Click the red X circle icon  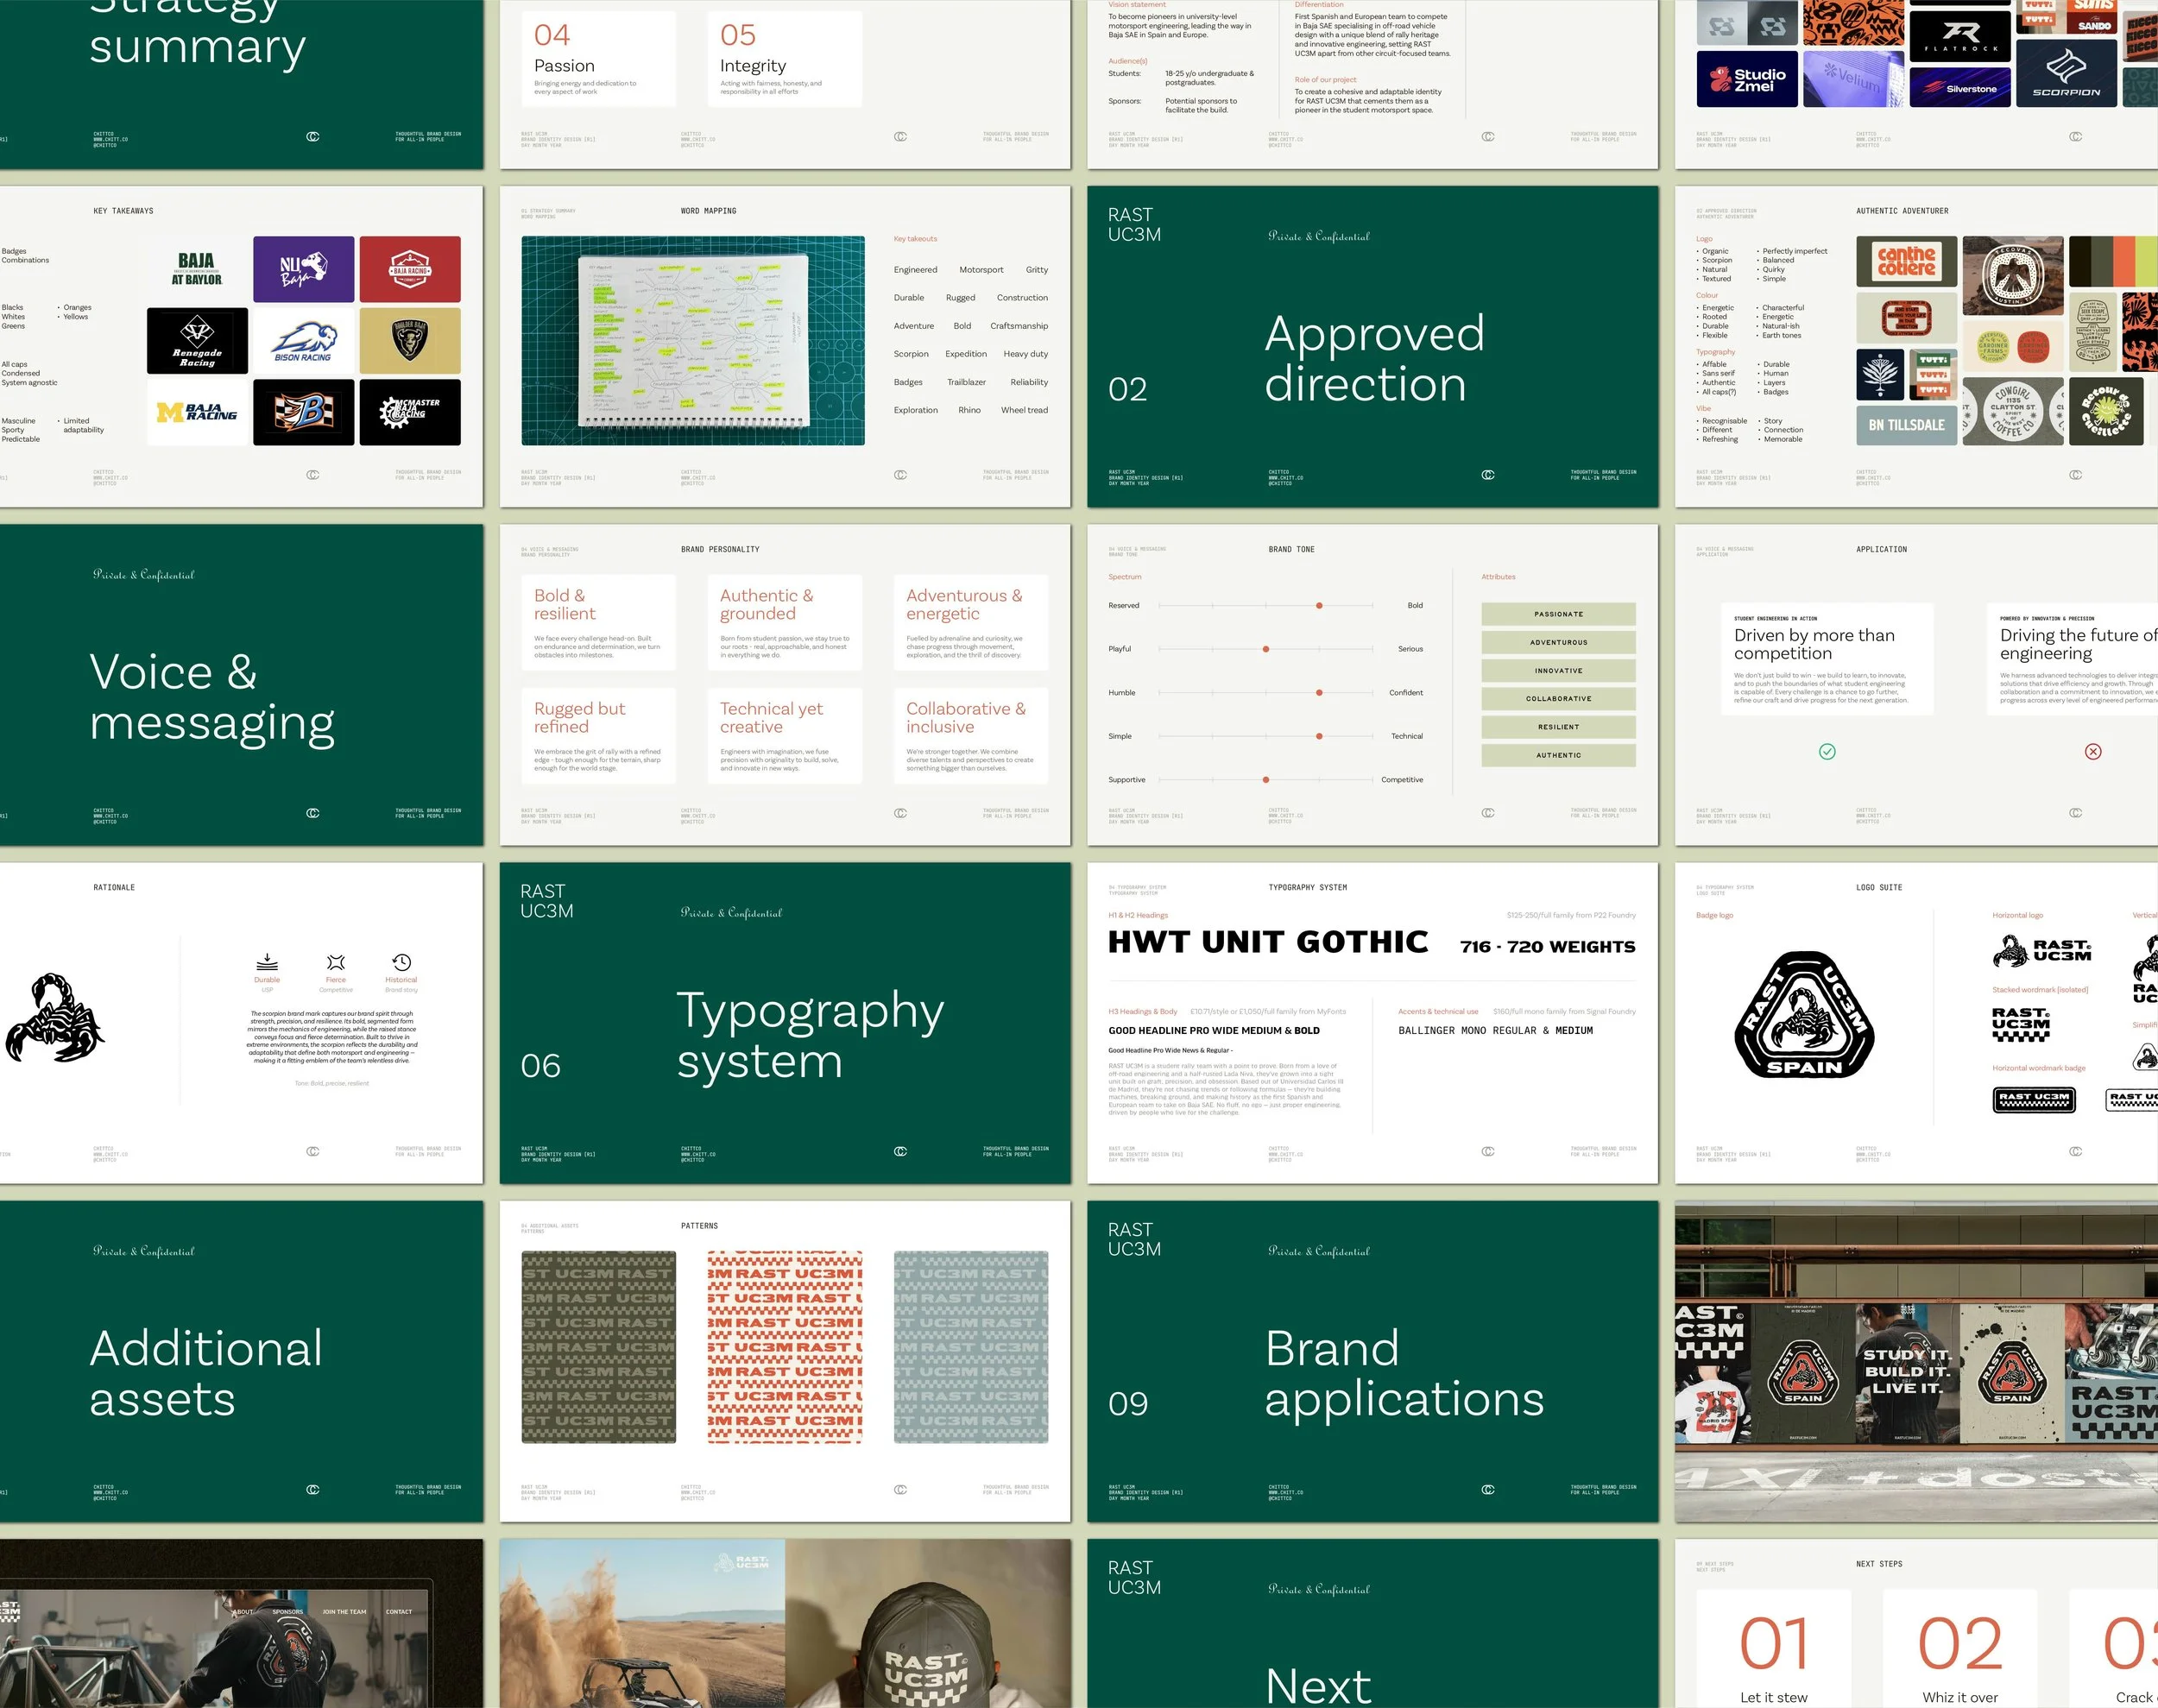(2092, 751)
